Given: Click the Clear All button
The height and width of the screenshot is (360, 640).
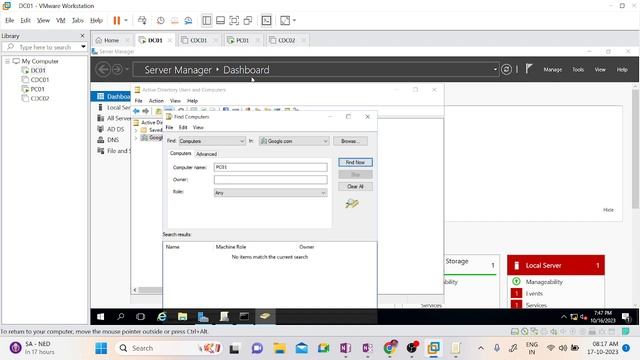Looking at the screenshot, I should [355, 187].
